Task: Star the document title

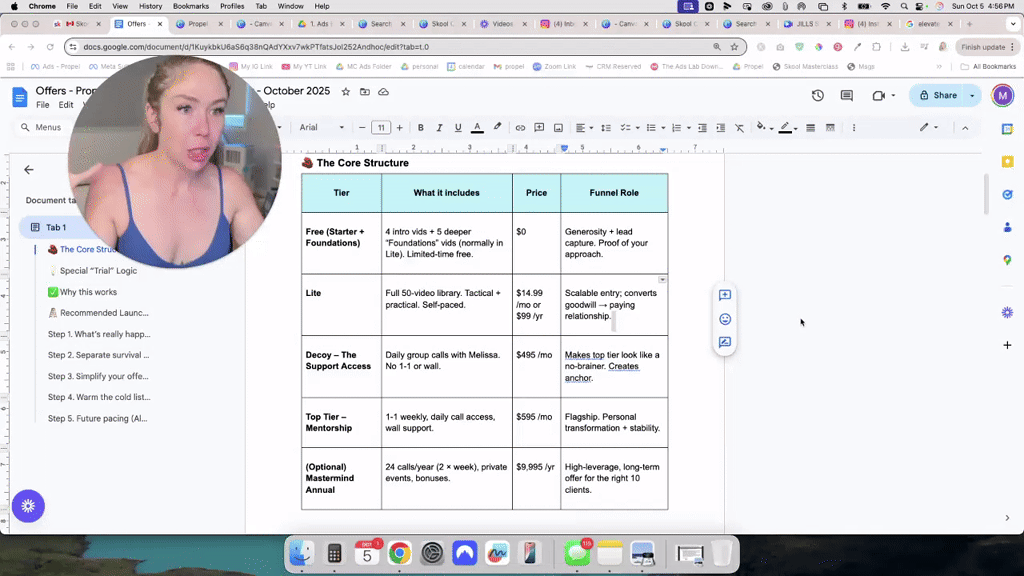Action: tap(345, 91)
